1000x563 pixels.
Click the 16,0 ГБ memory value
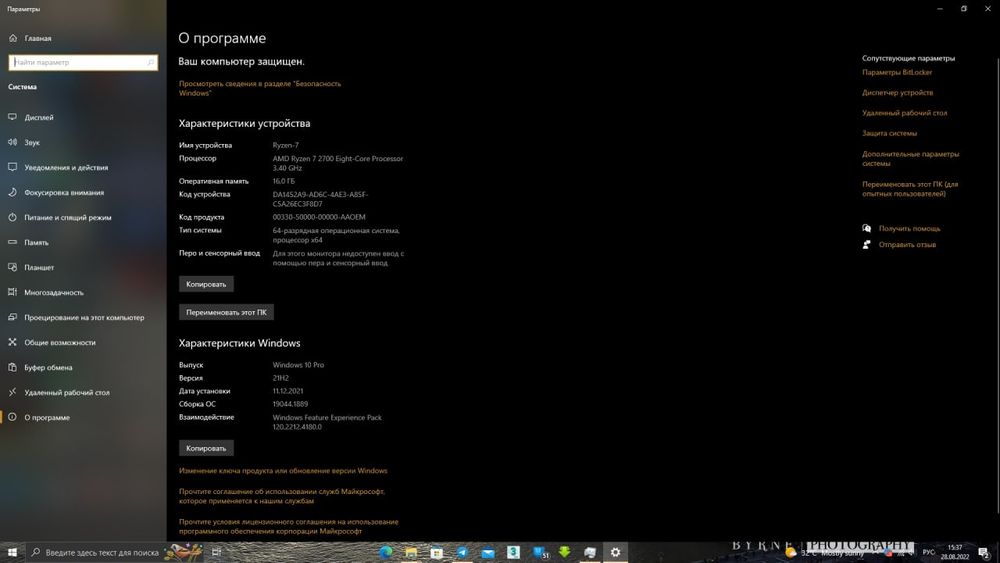pyautogui.click(x=284, y=181)
